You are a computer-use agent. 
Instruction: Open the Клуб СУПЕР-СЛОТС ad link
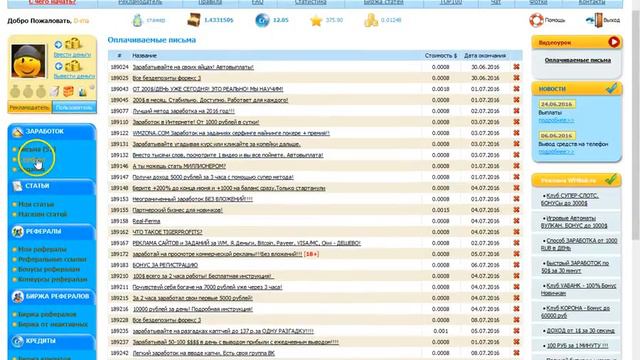[x=570, y=199]
